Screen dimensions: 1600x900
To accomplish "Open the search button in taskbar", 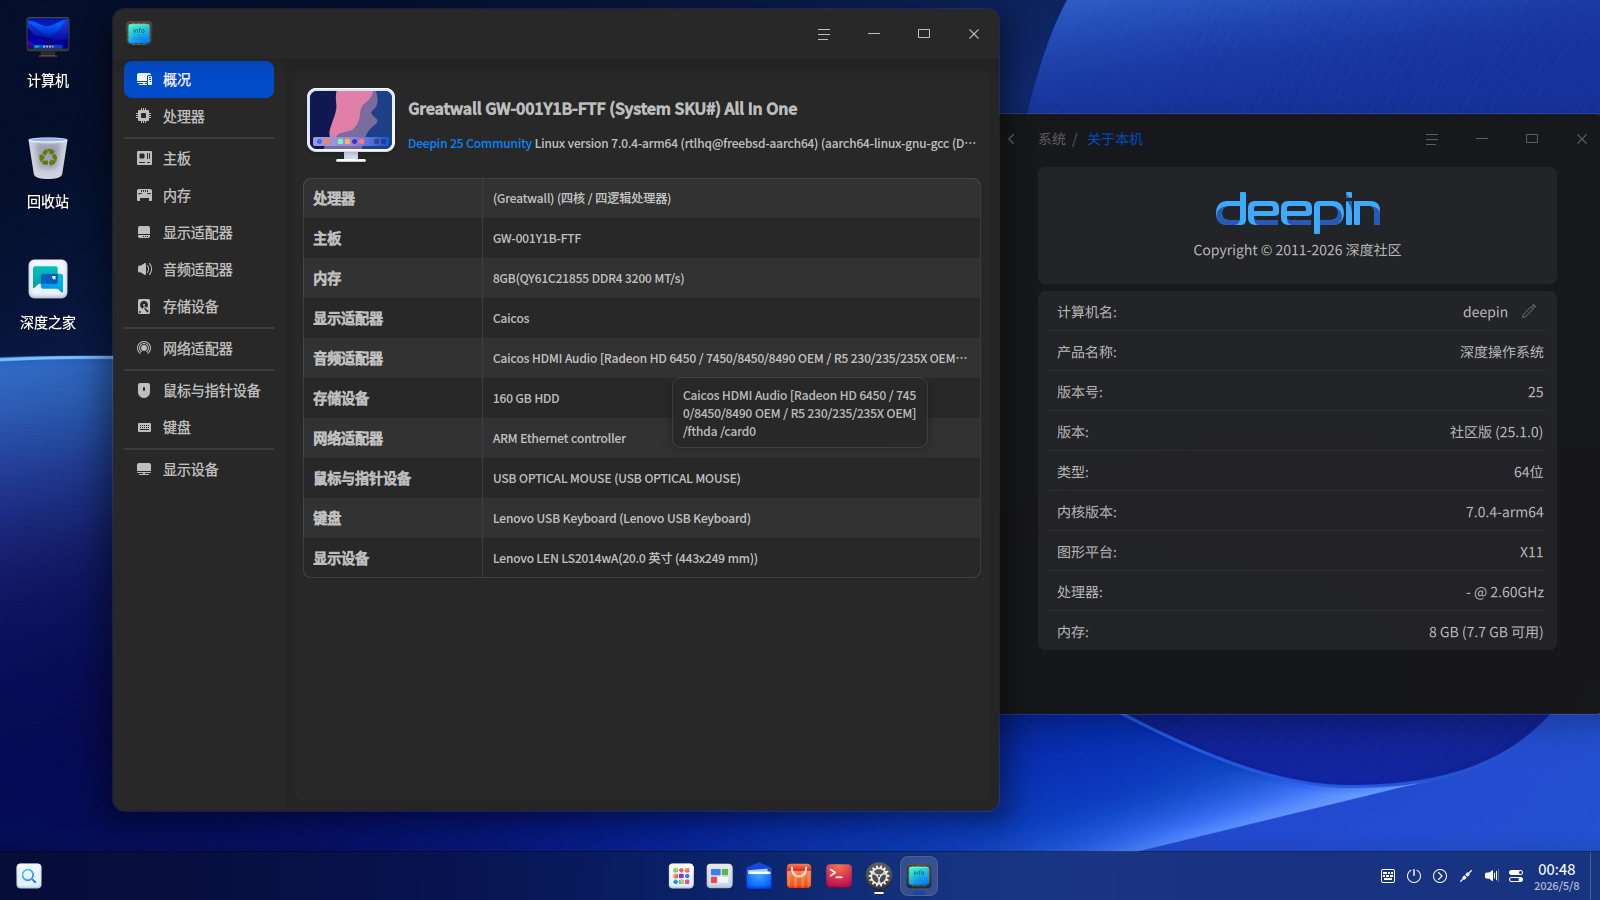I will 29,876.
